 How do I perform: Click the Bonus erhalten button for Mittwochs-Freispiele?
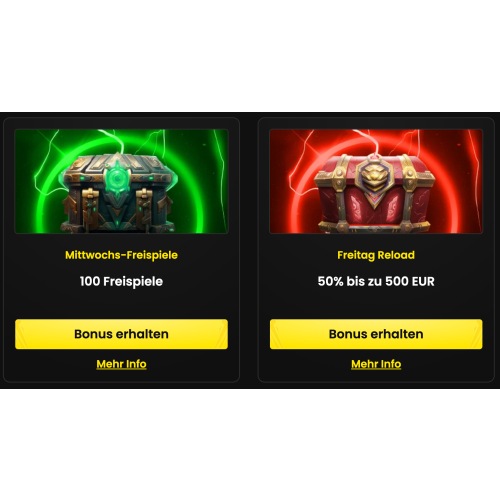(121, 334)
